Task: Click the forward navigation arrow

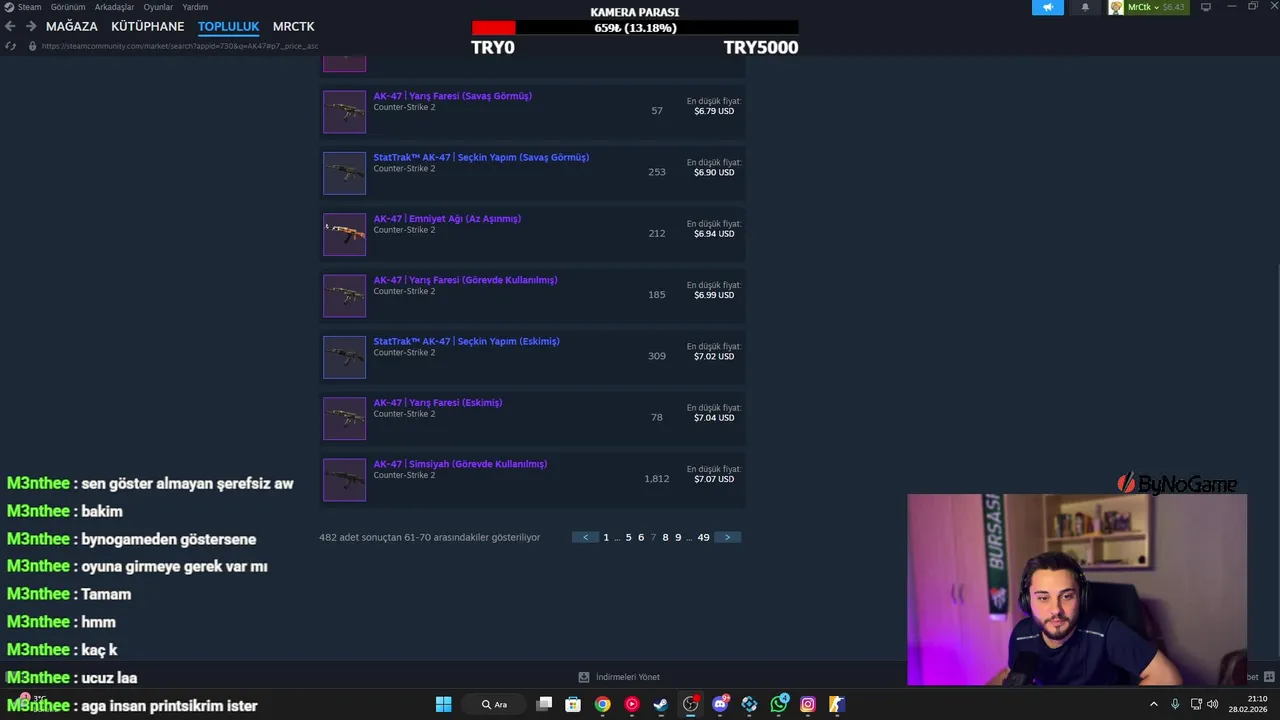Action: click(31, 26)
